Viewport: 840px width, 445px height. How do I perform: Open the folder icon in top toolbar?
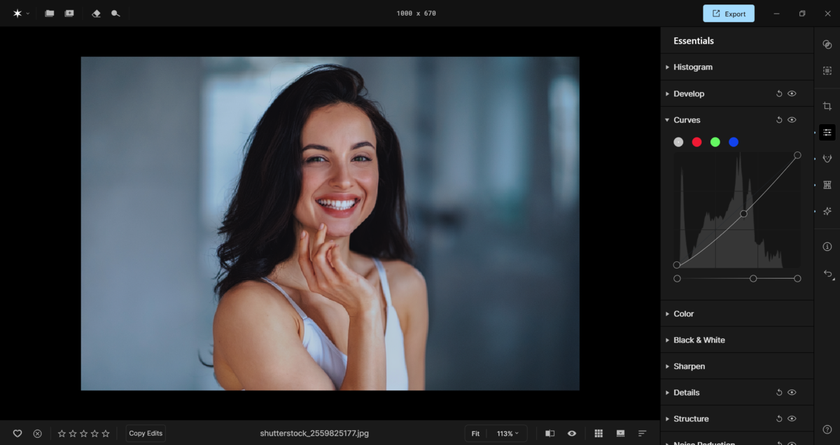click(49, 14)
